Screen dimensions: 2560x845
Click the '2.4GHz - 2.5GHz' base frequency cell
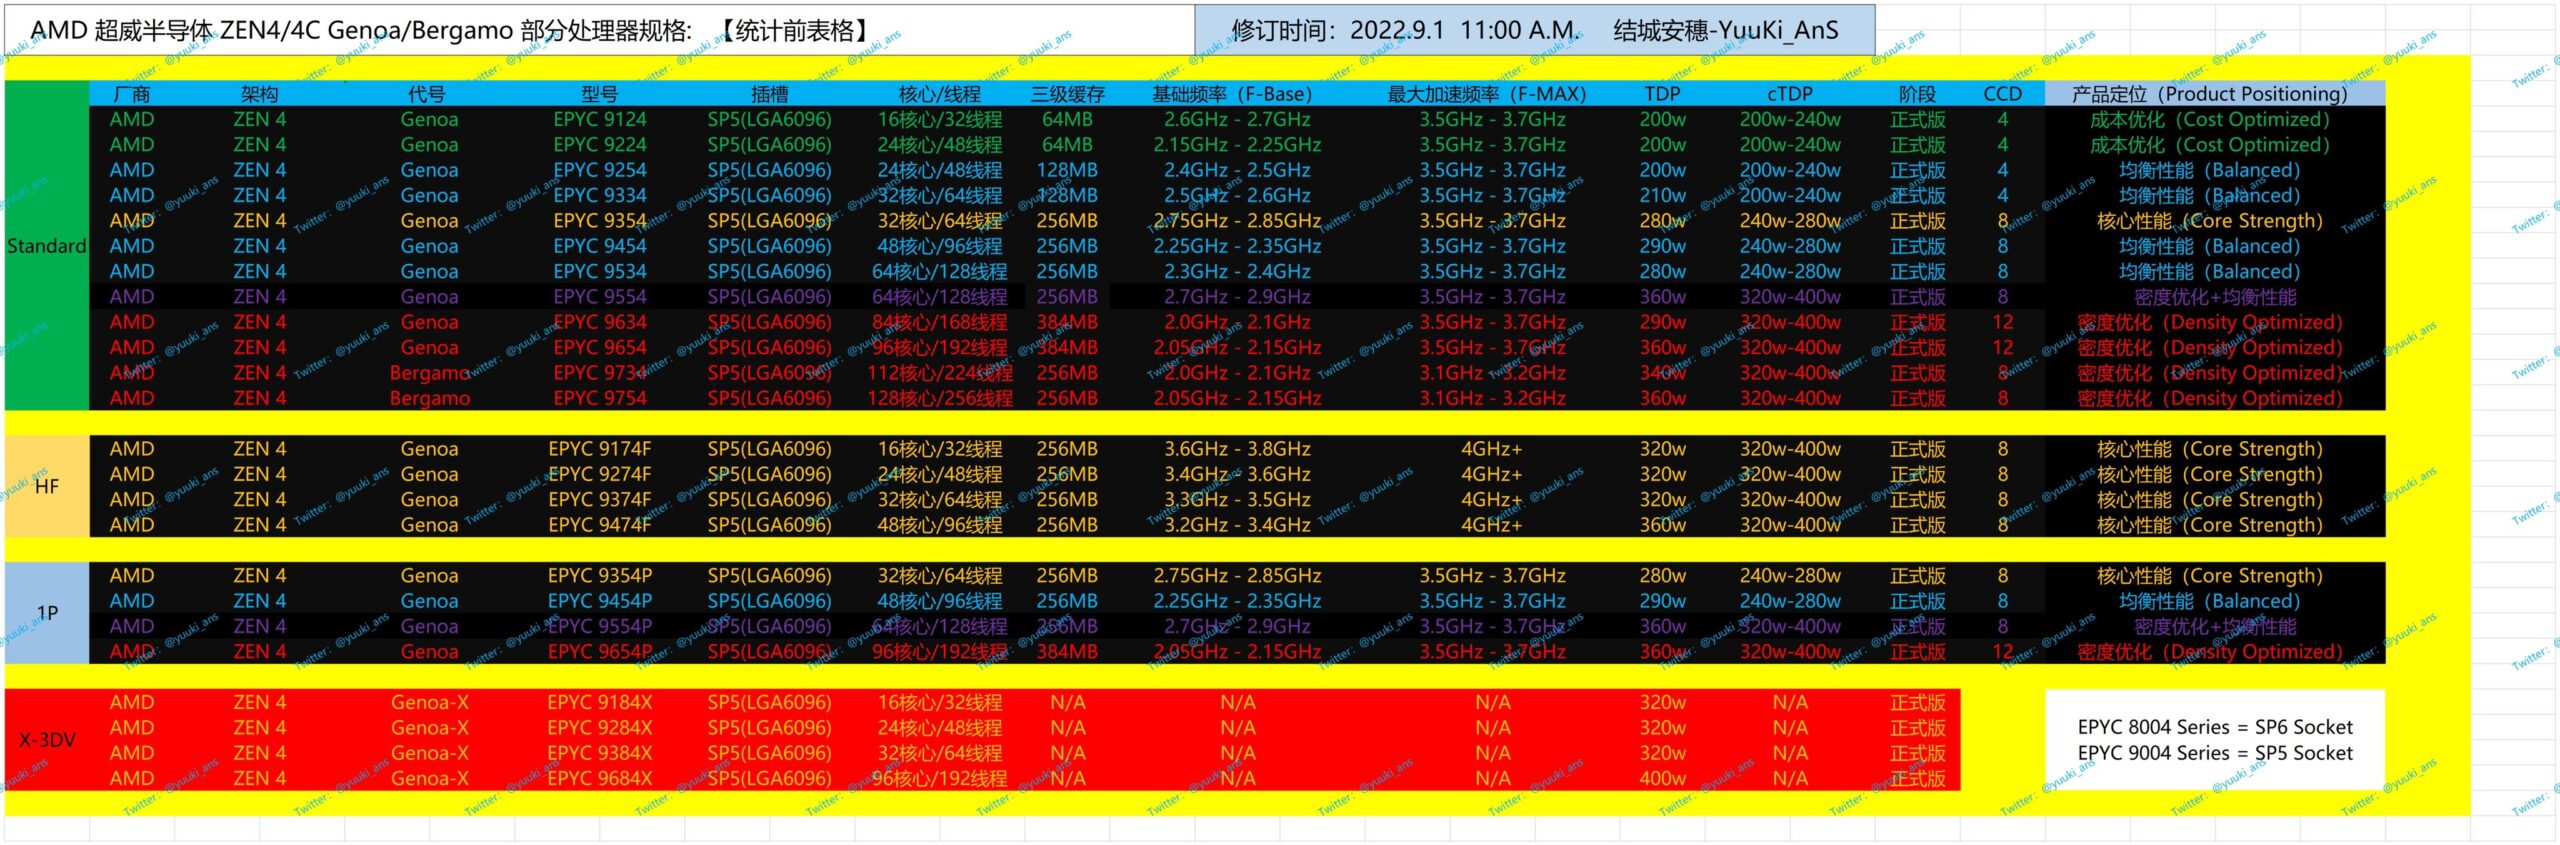(1237, 170)
